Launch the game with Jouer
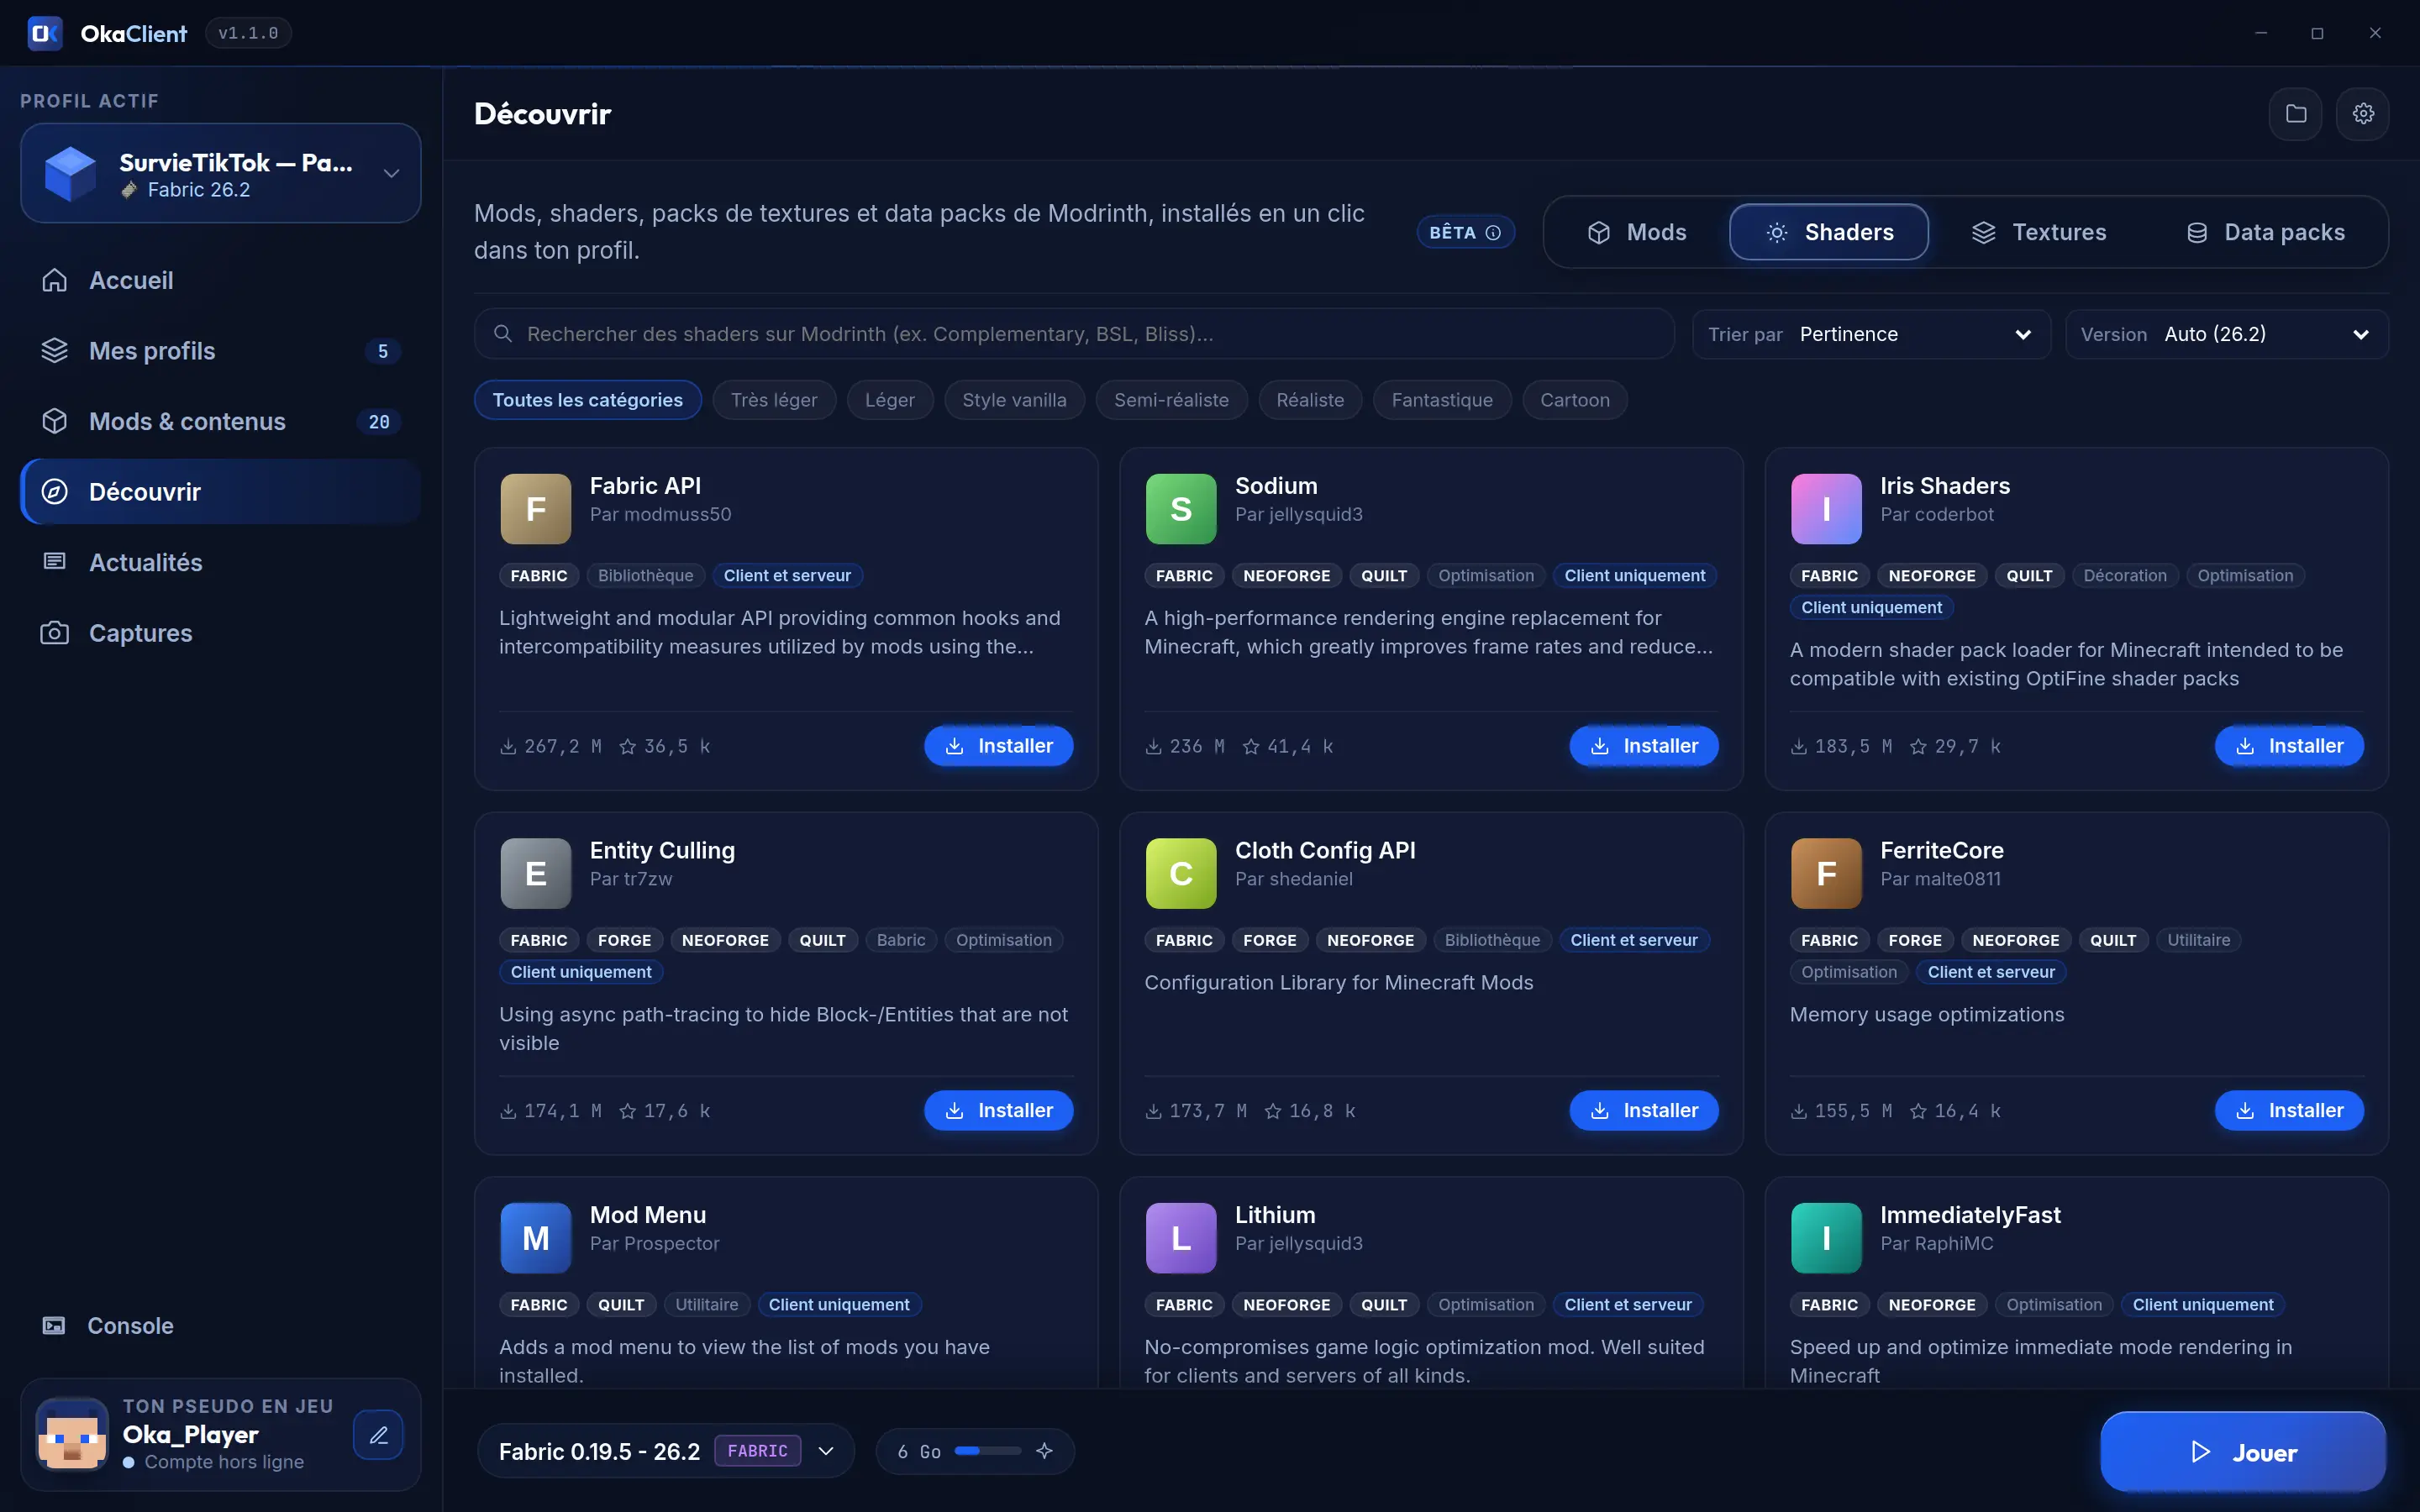Screen dimensions: 2420x1512 click(2243, 1451)
